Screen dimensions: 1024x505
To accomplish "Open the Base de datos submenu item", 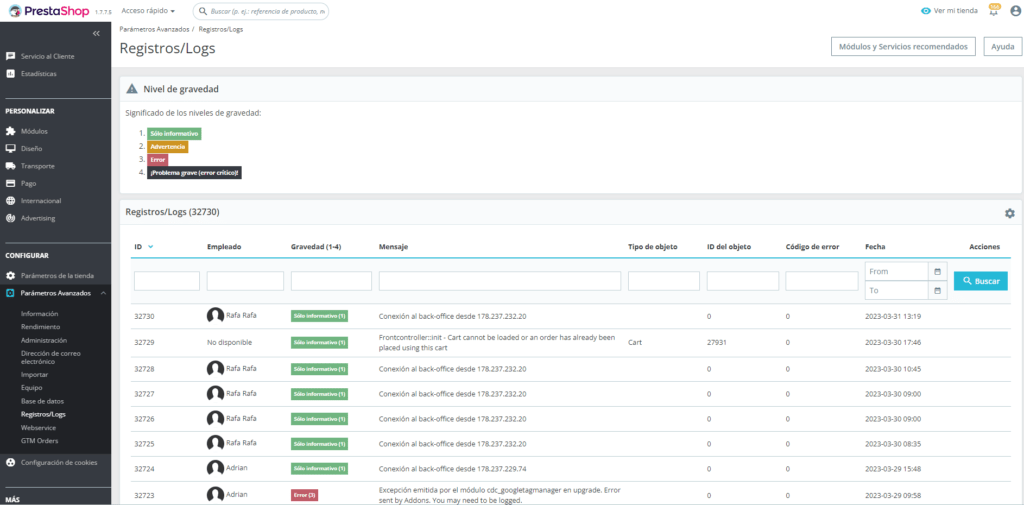I will pyautogui.click(x=42, y=401).
